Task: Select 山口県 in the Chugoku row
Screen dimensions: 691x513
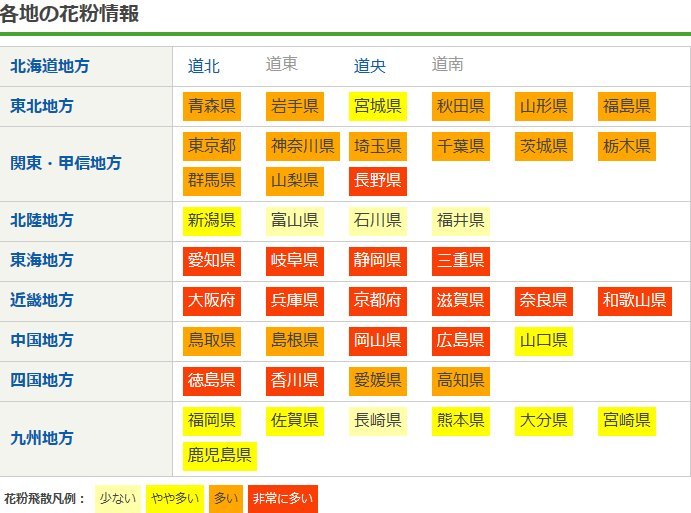Action: point(544,340)
